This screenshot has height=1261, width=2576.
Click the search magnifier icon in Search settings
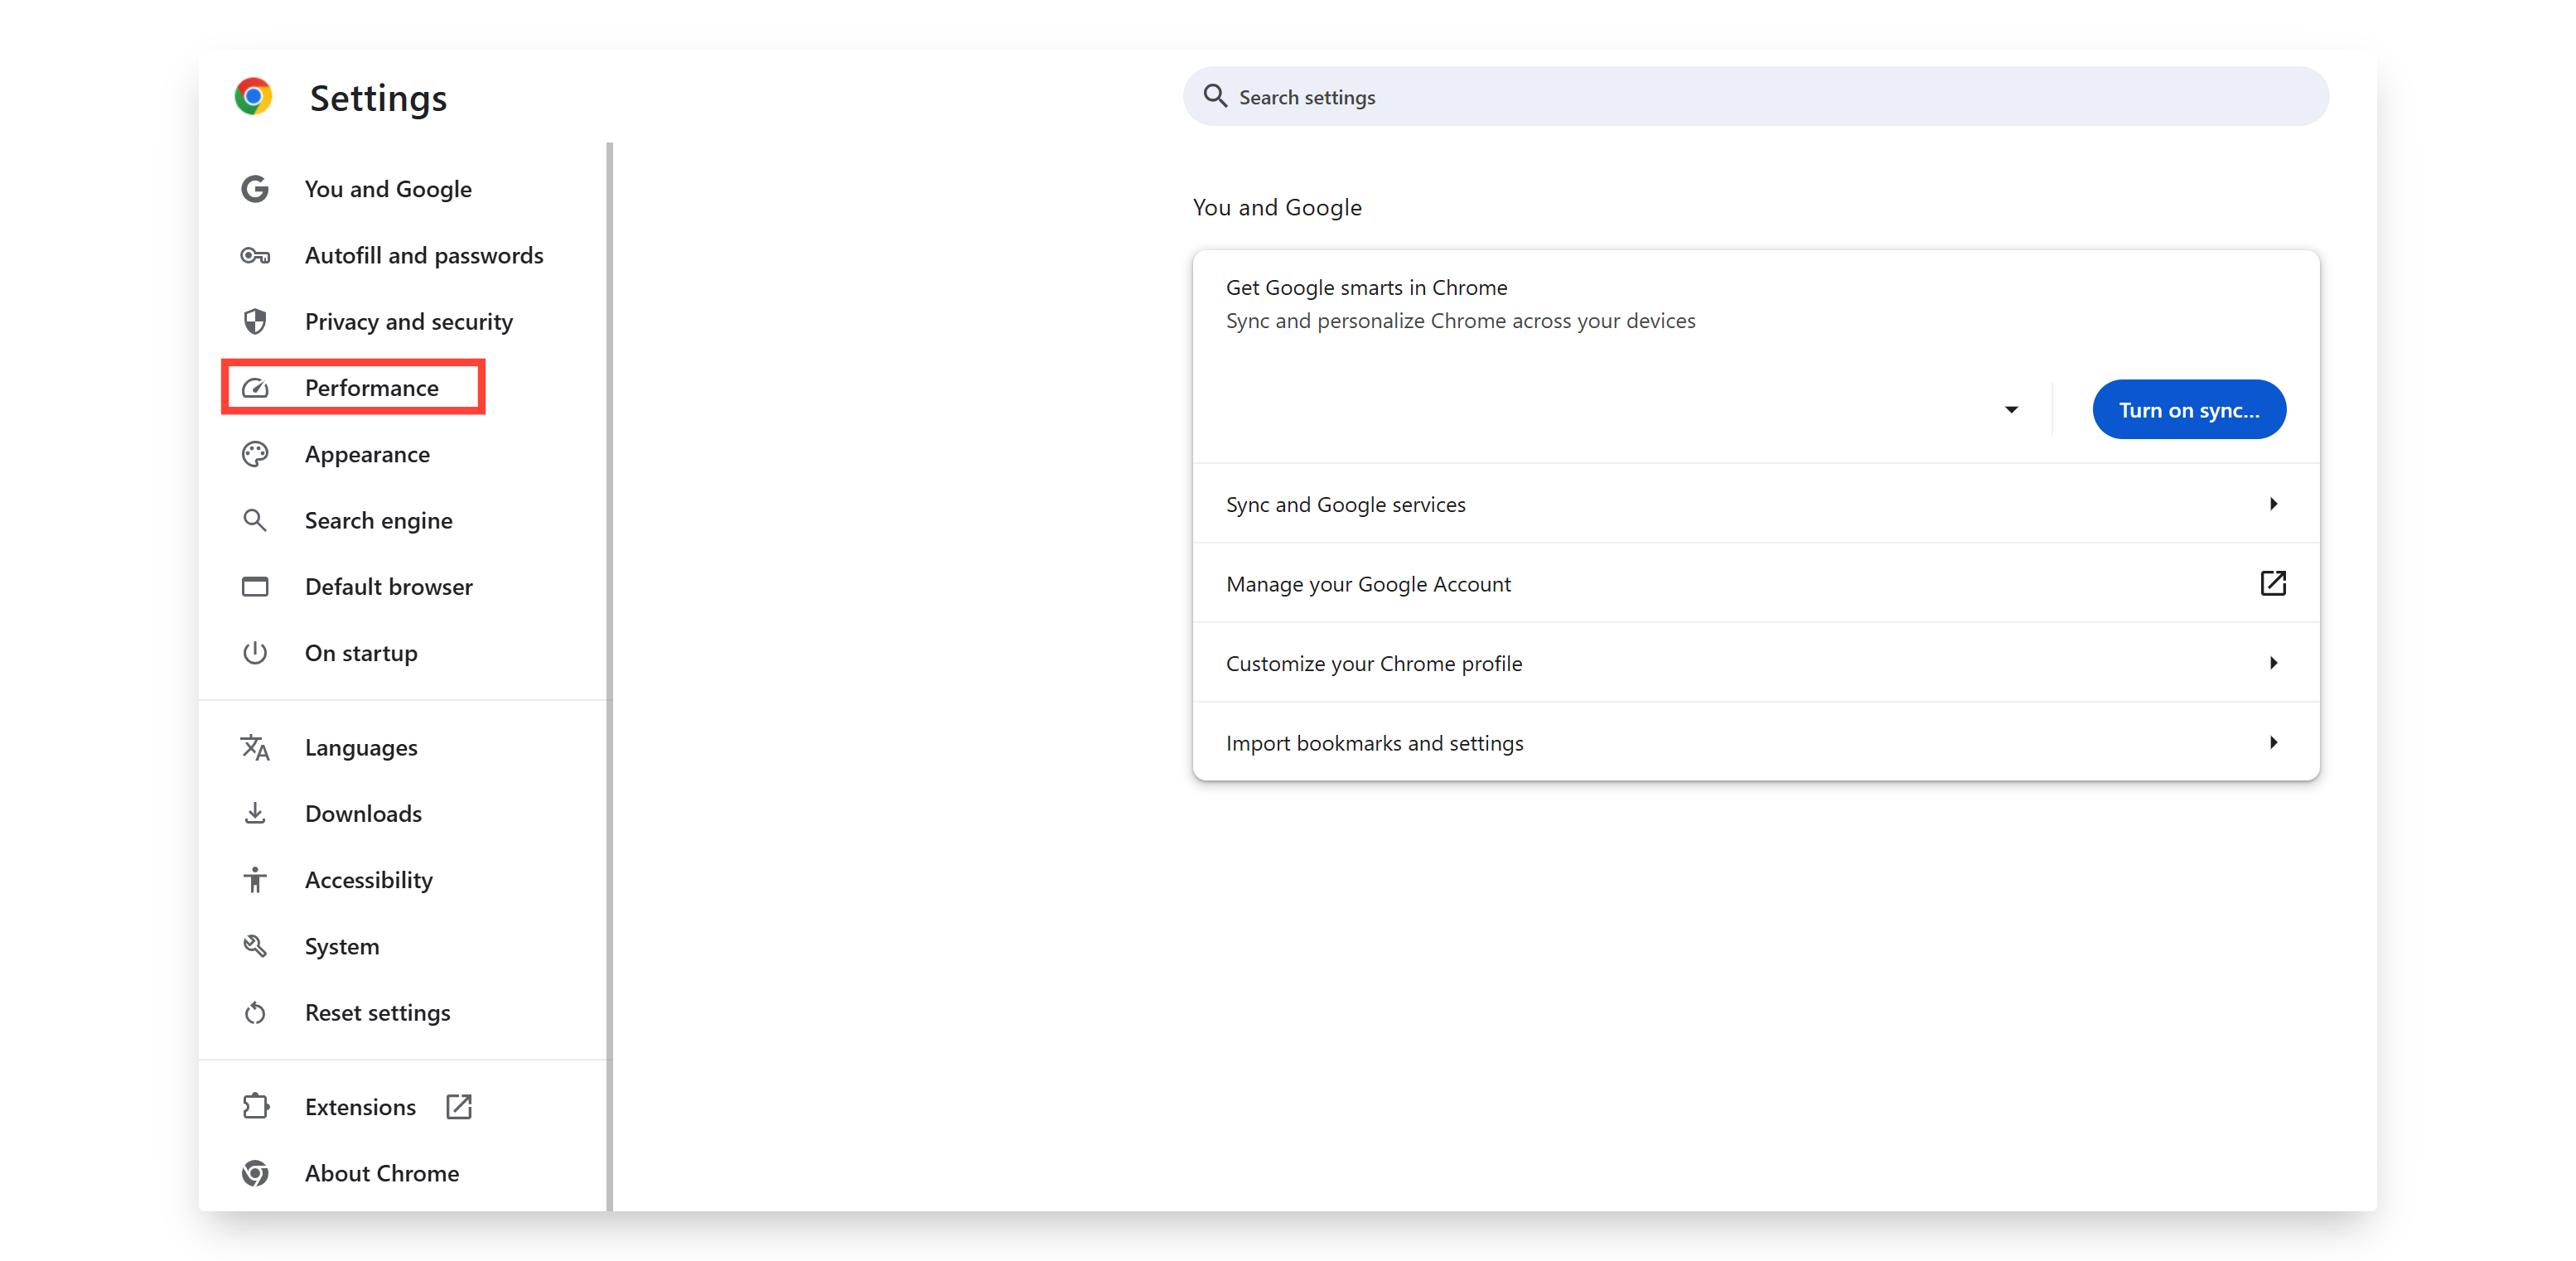pyautogui.click(x=1215, y=96)
